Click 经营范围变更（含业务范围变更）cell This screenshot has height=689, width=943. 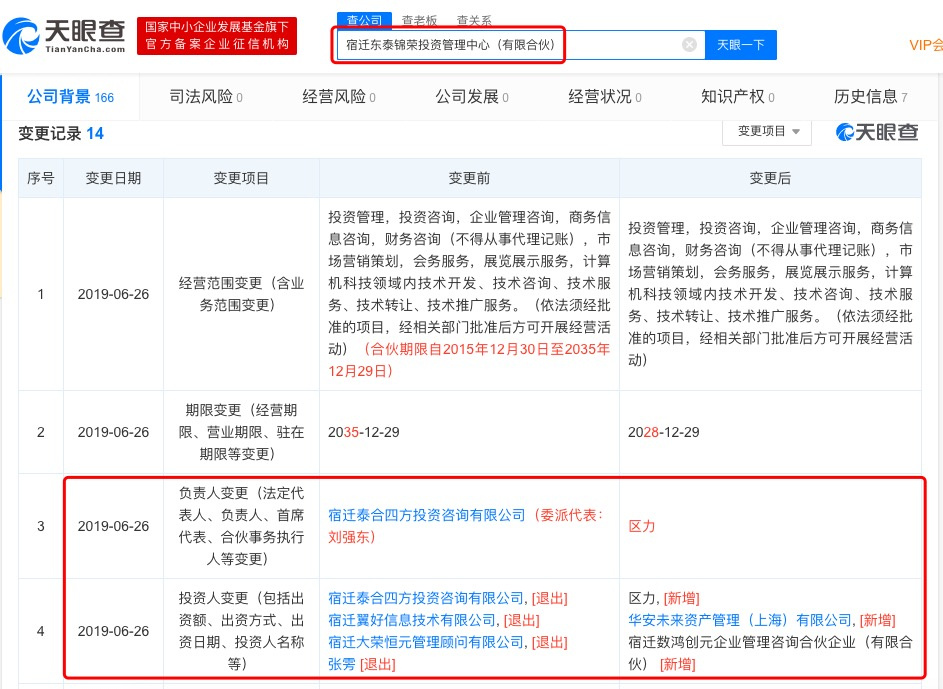click(x=241, y=294)
